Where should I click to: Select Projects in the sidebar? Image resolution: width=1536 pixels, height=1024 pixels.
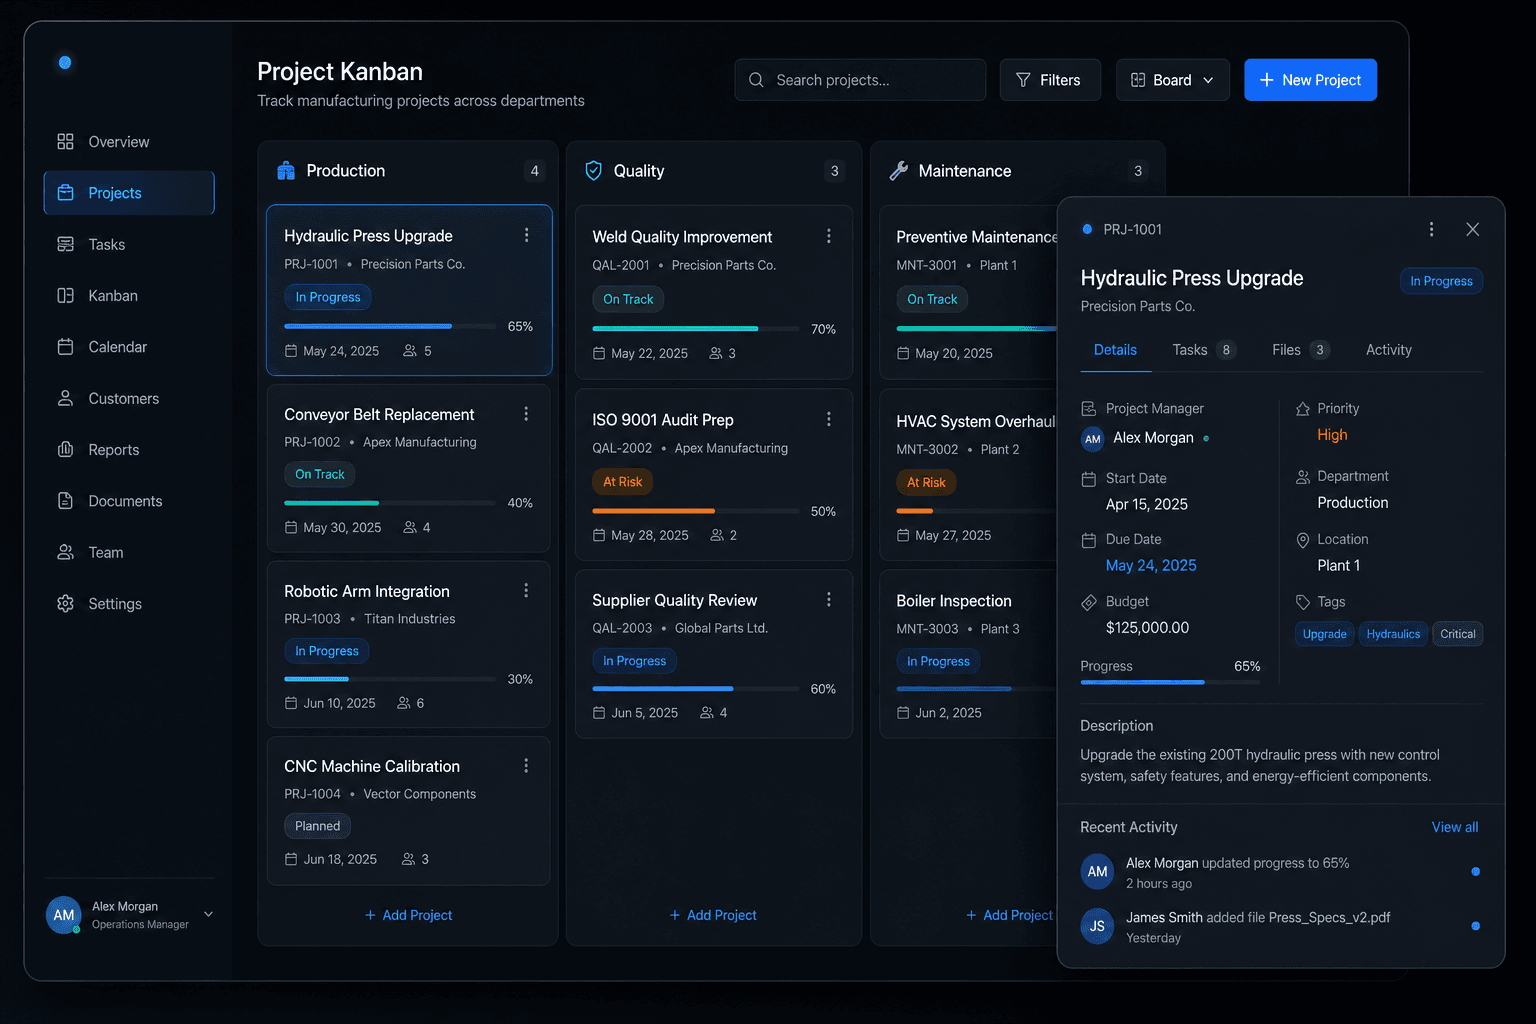(129, 193)
